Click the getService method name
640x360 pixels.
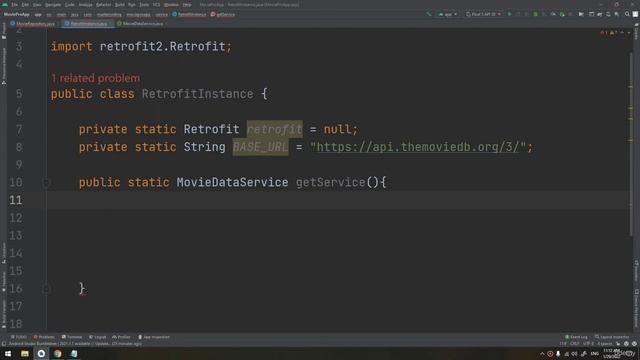click(331, 182)
